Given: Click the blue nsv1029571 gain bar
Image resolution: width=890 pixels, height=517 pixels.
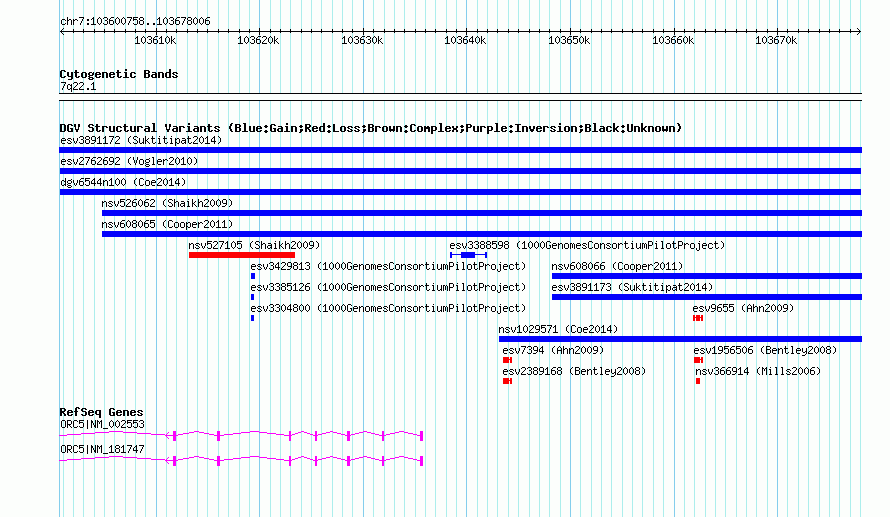Looking at the screenshot, I should pyautogui.click(x=681, y=339).
